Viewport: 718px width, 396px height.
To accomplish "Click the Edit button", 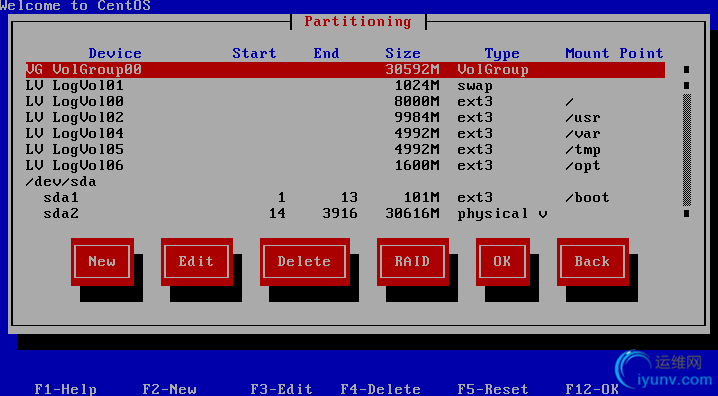I will click(196, 261).
